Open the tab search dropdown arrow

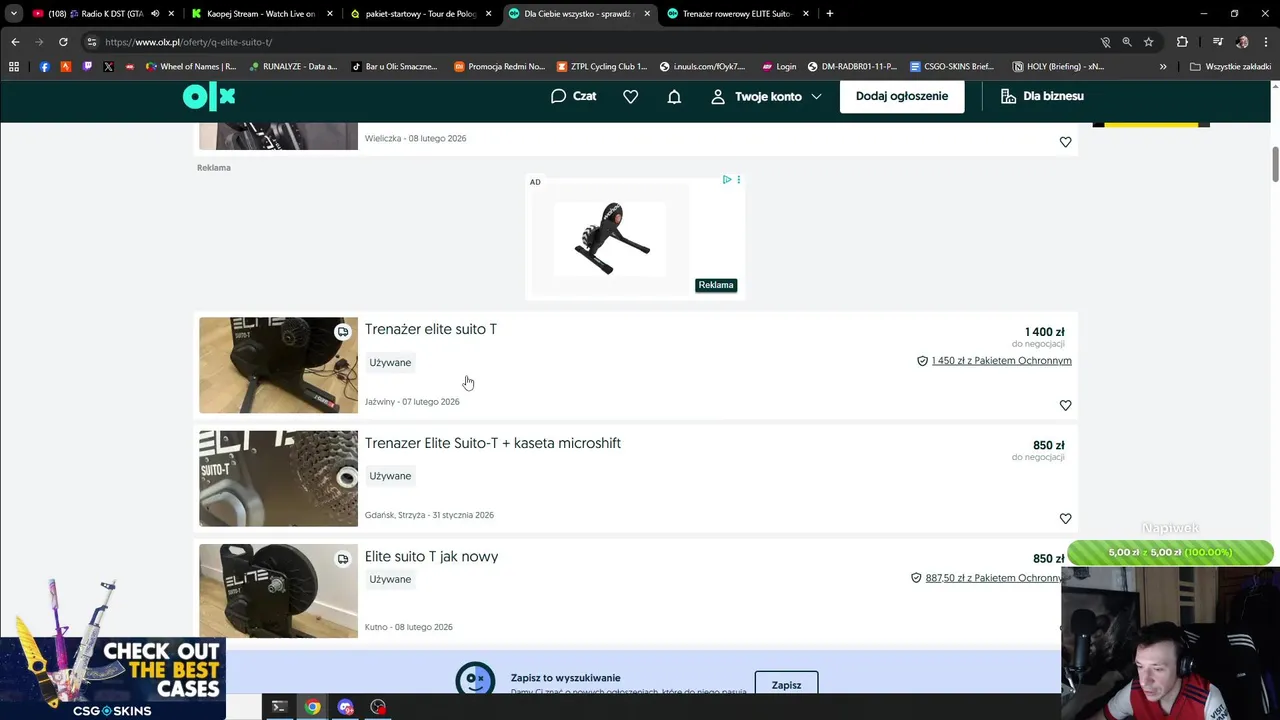pyautogui.click(x=13, y=14)
